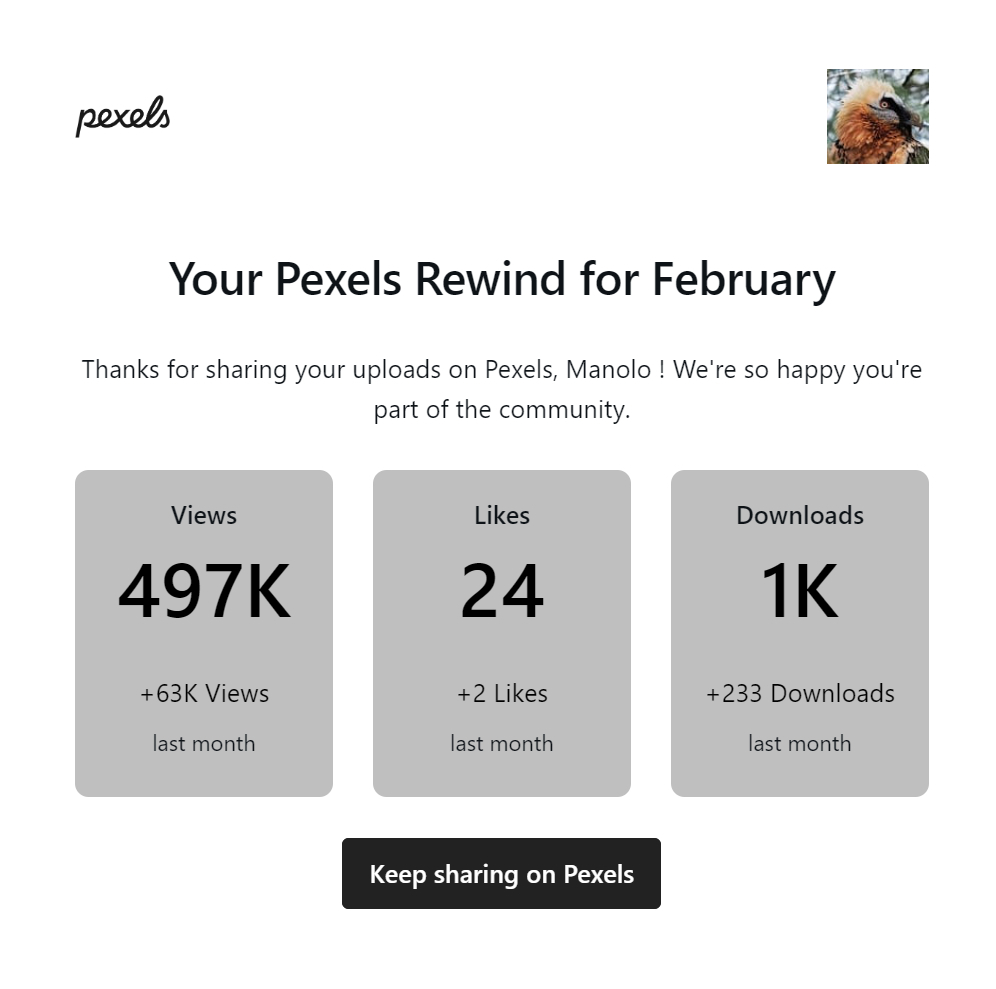Screen dimensions: 996x989
Task: Click the Views card title
Action: 204,515
